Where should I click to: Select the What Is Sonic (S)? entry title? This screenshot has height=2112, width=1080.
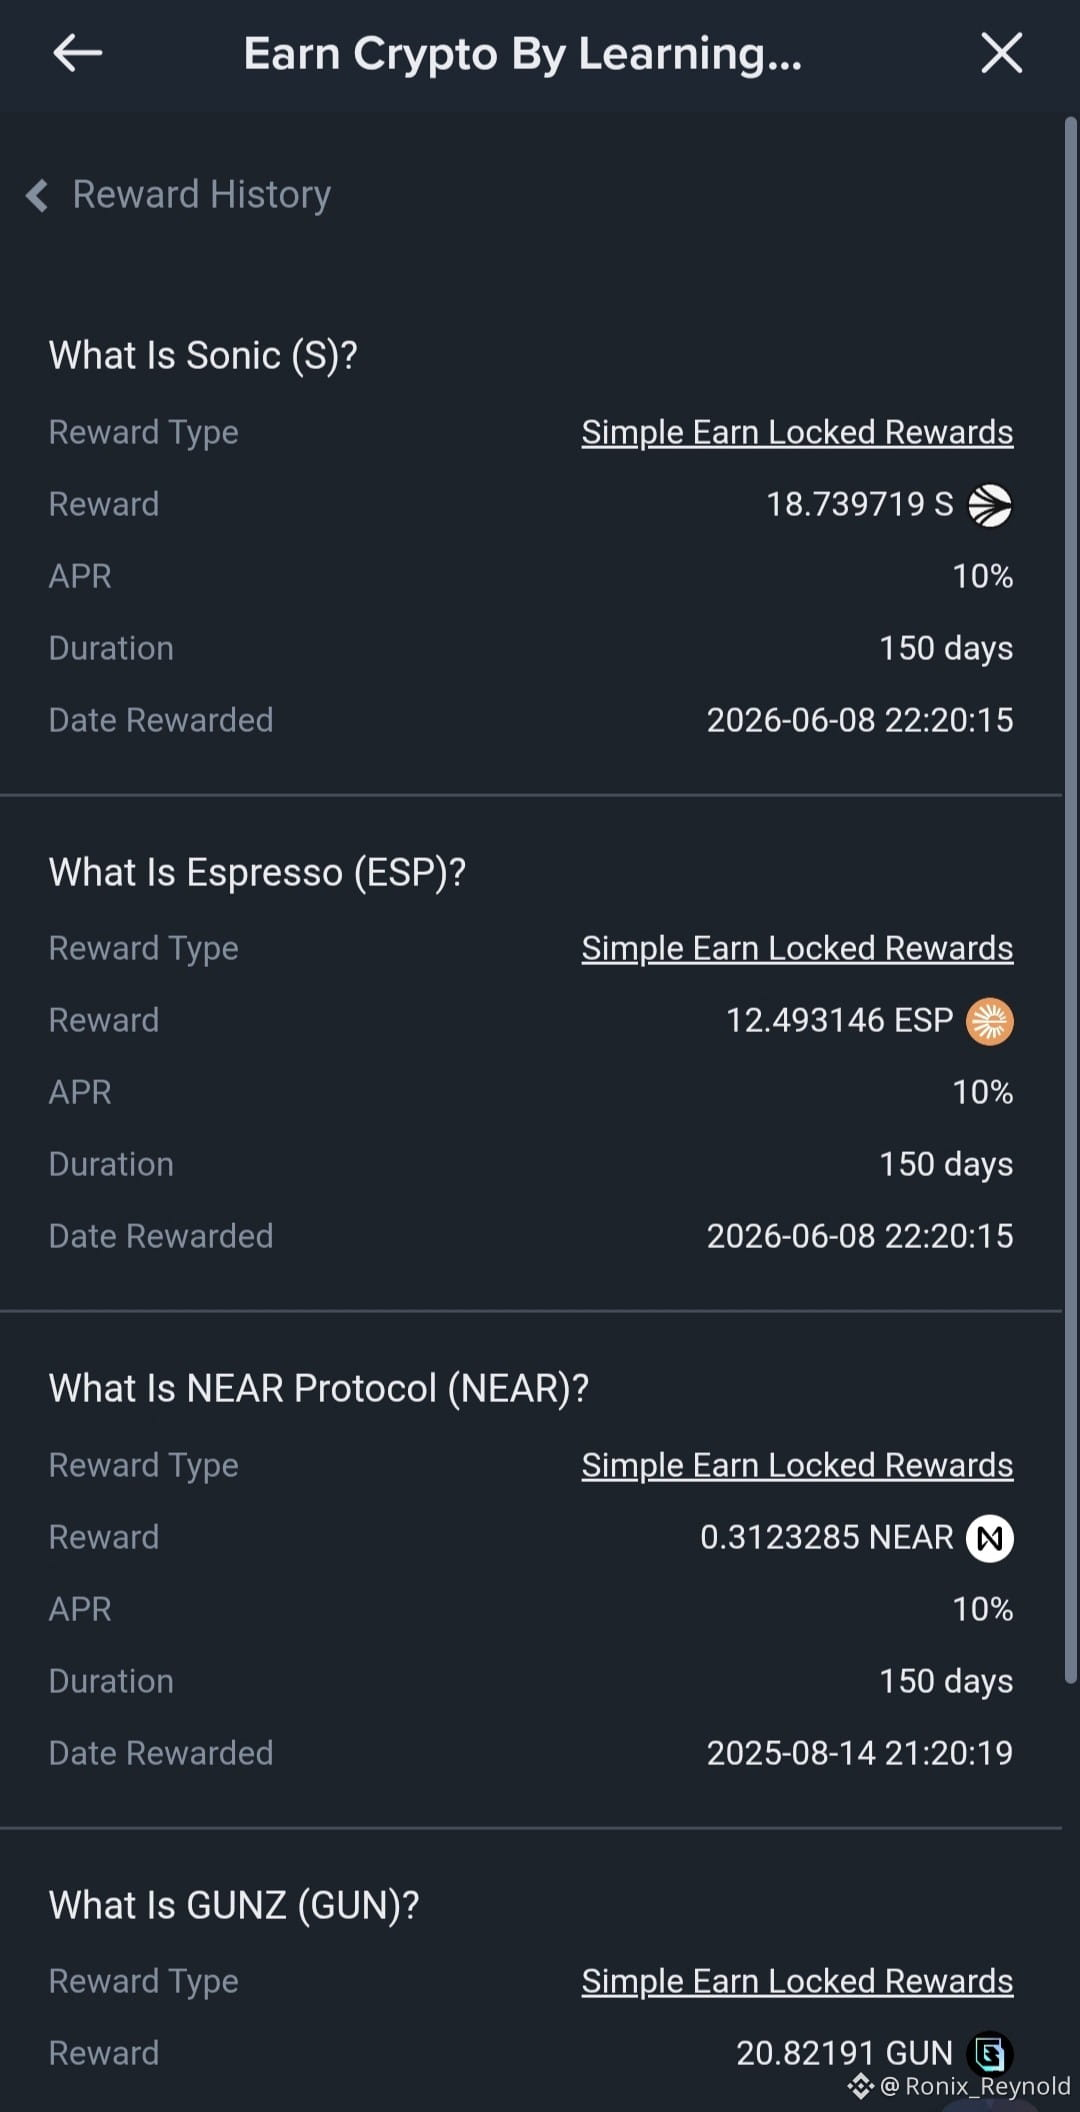[x=203, y=356]
